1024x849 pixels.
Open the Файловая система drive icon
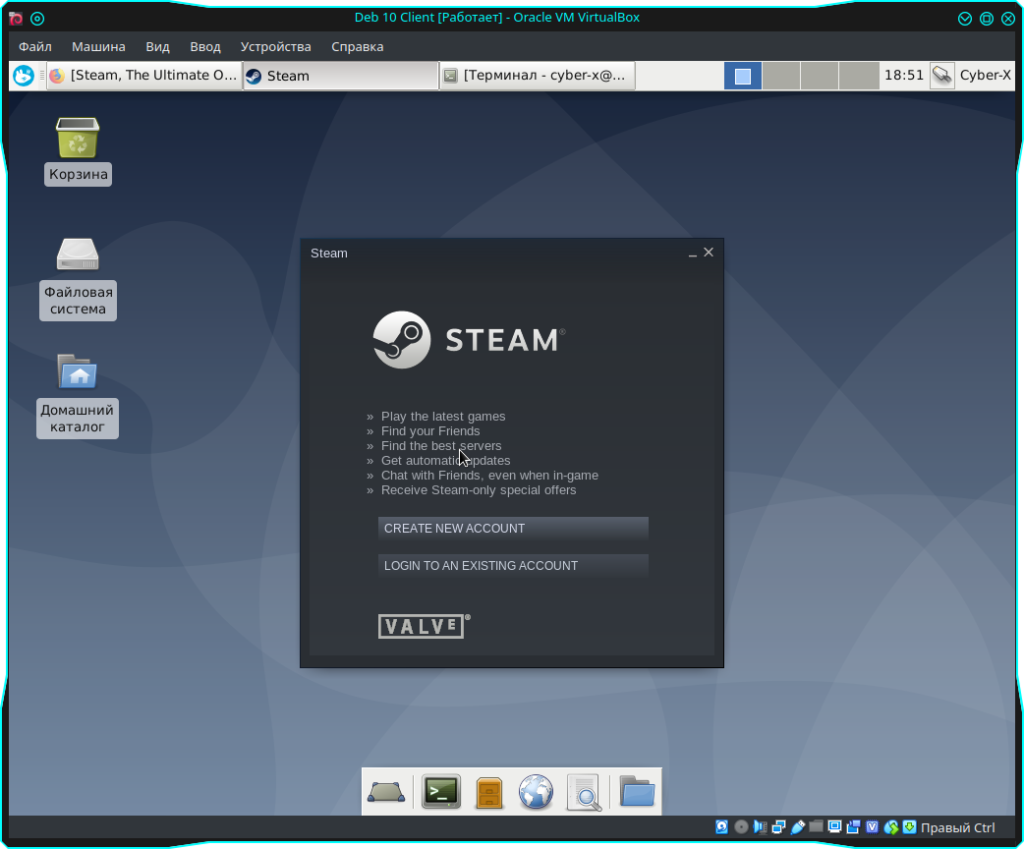(x=78, y=255)
